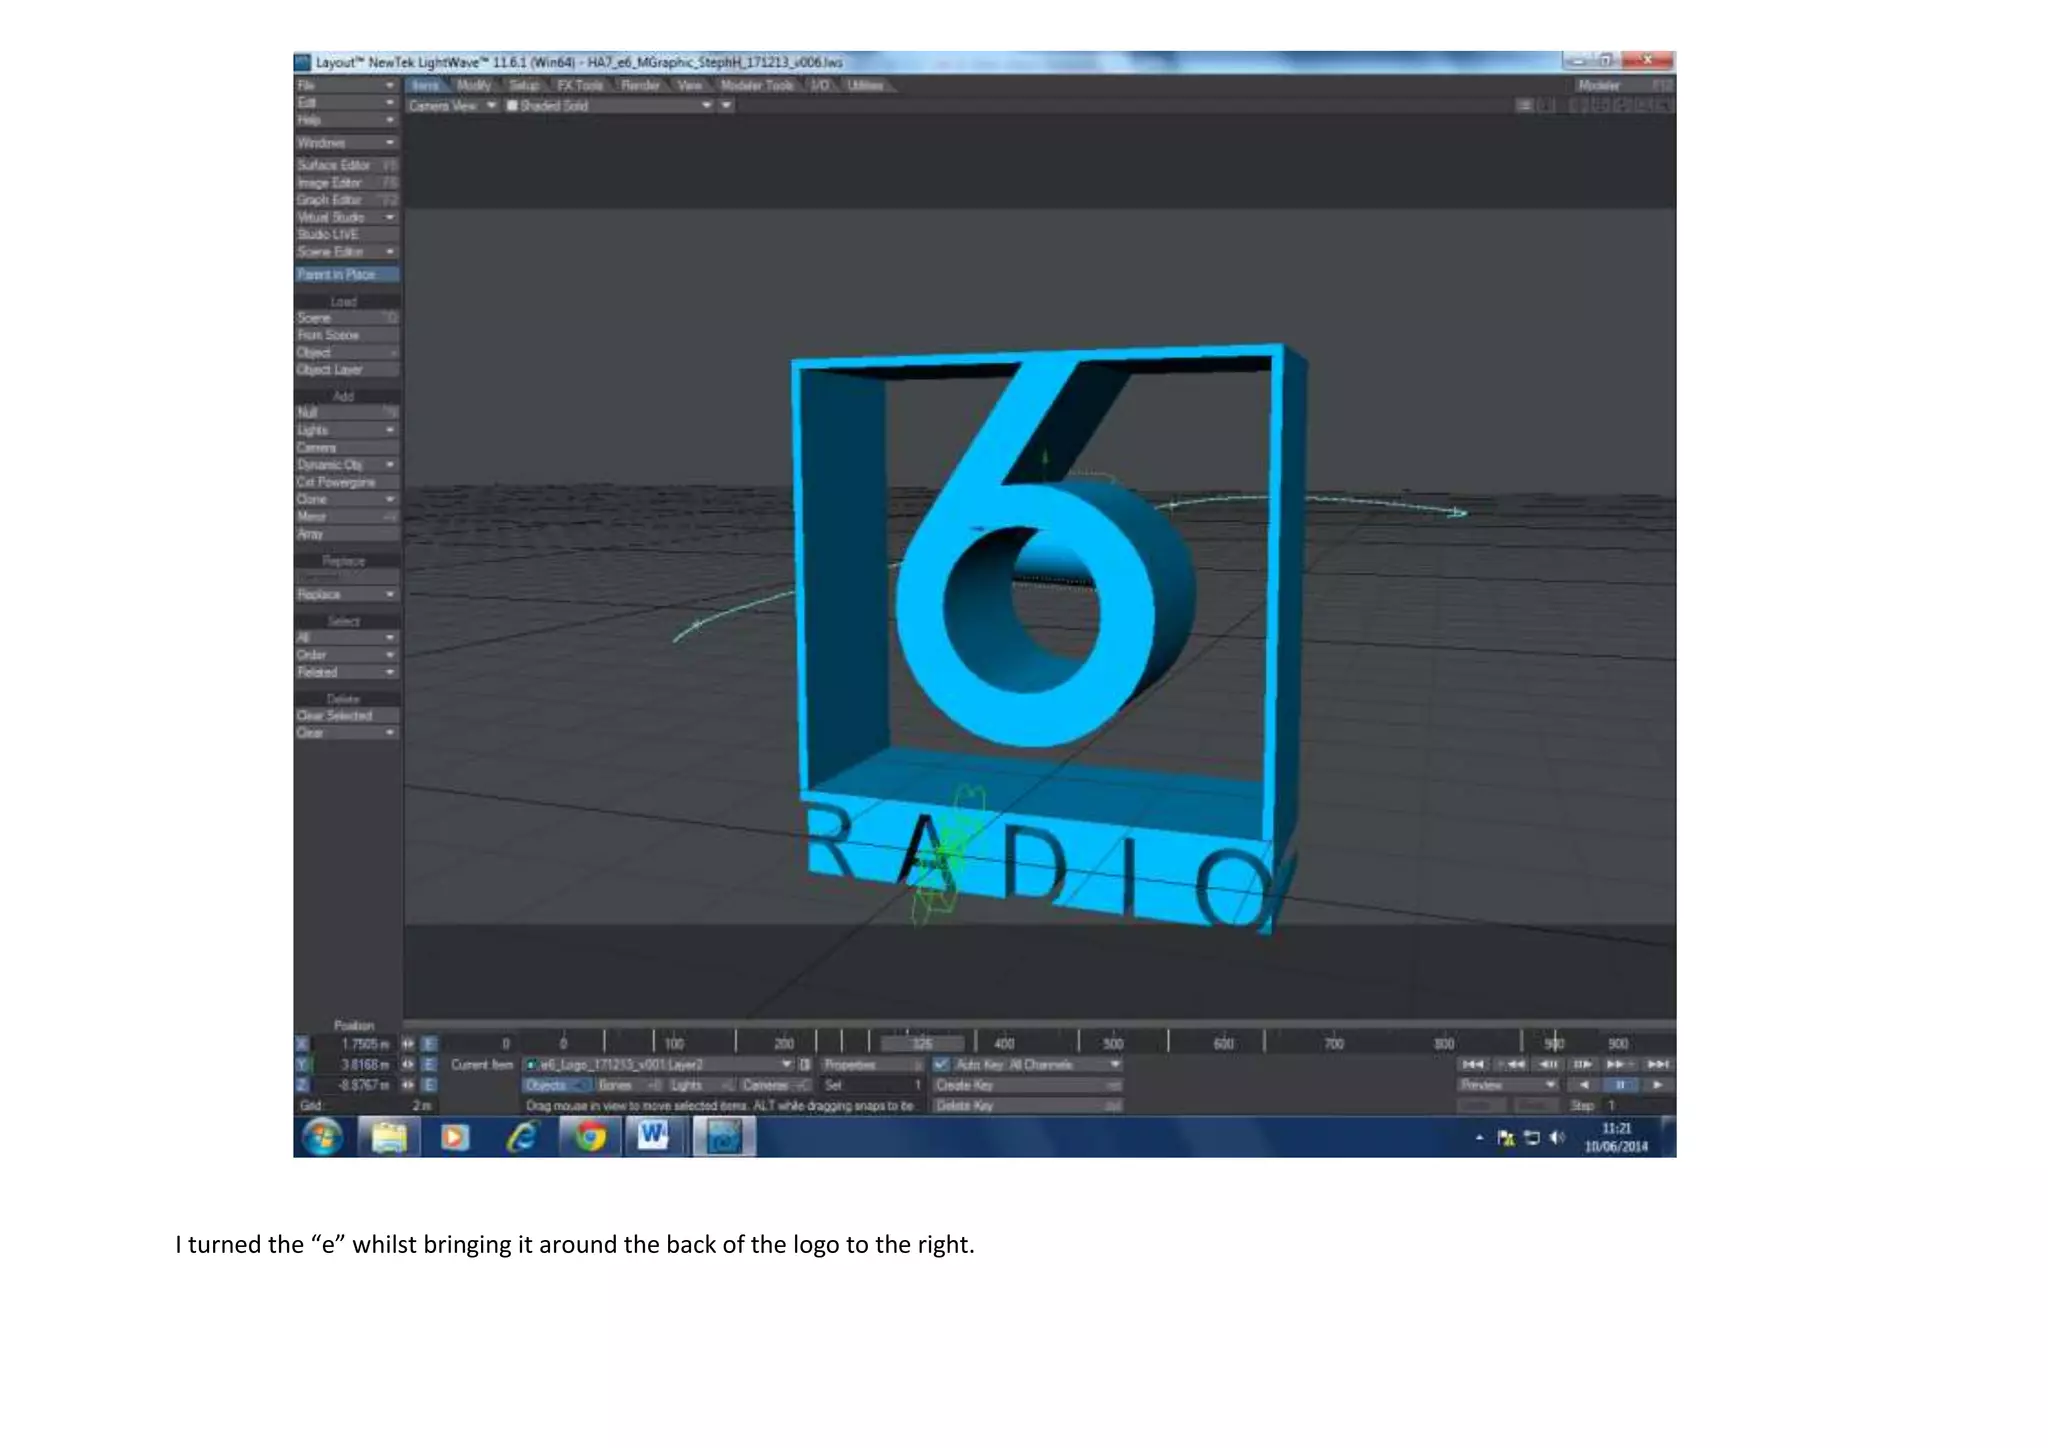The width and height of the screenshot is (2048, 1448).
Task: Expand the Preview dropdown
Action: [1508, 1085]
